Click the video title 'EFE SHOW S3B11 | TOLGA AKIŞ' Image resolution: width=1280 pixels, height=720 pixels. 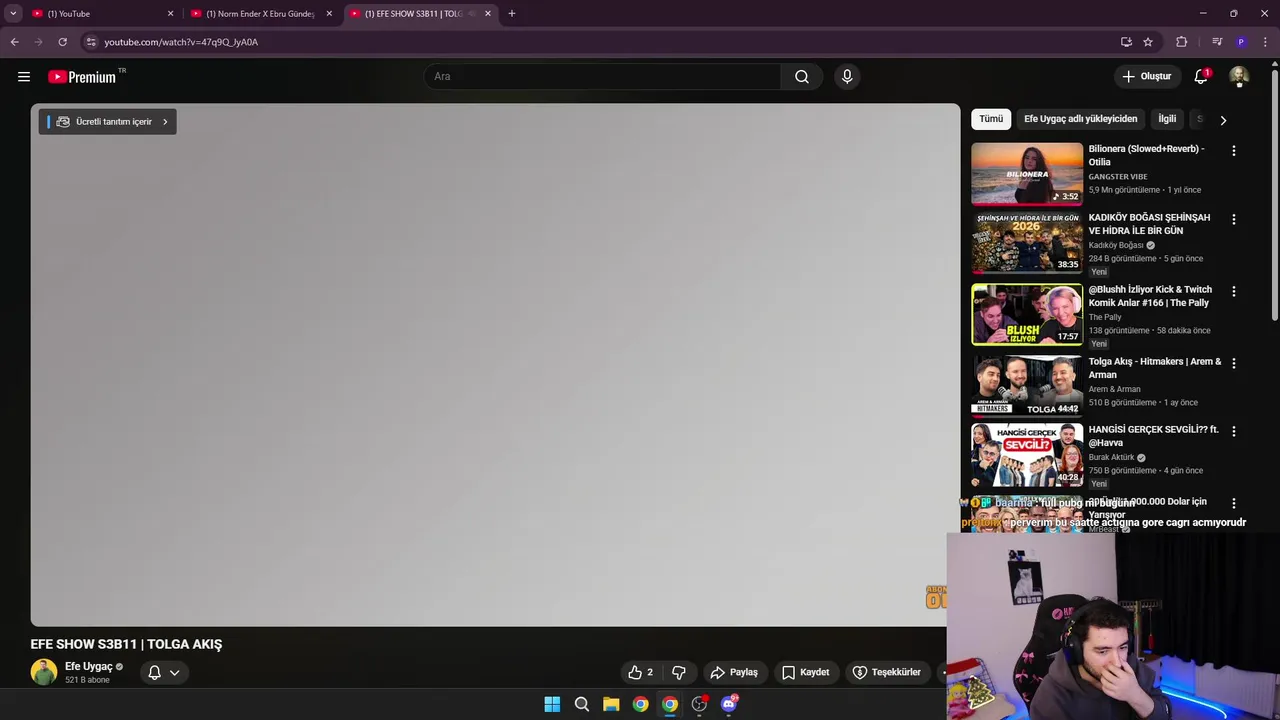point(126,644)
